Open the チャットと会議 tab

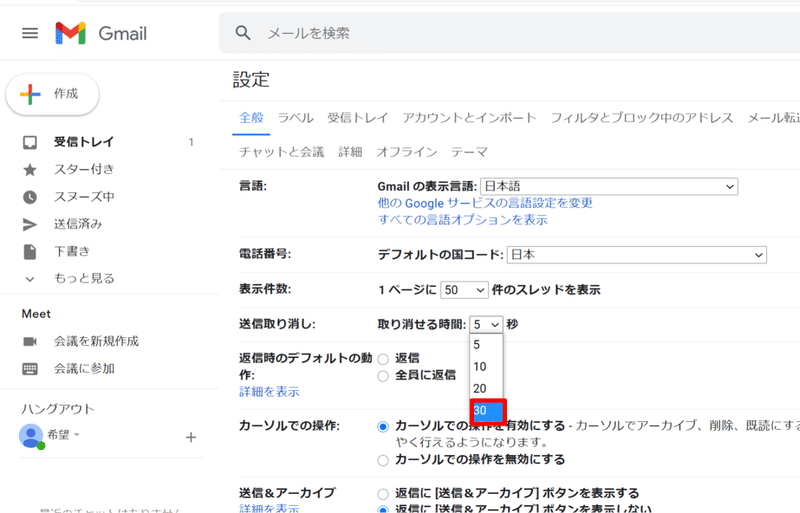[282, 152]
